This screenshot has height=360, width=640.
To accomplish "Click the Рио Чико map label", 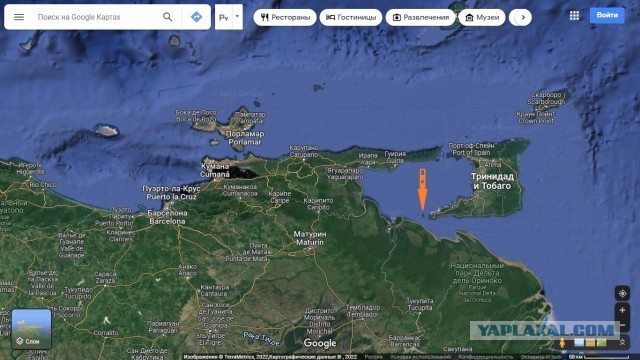I will [x=43, y=185].
